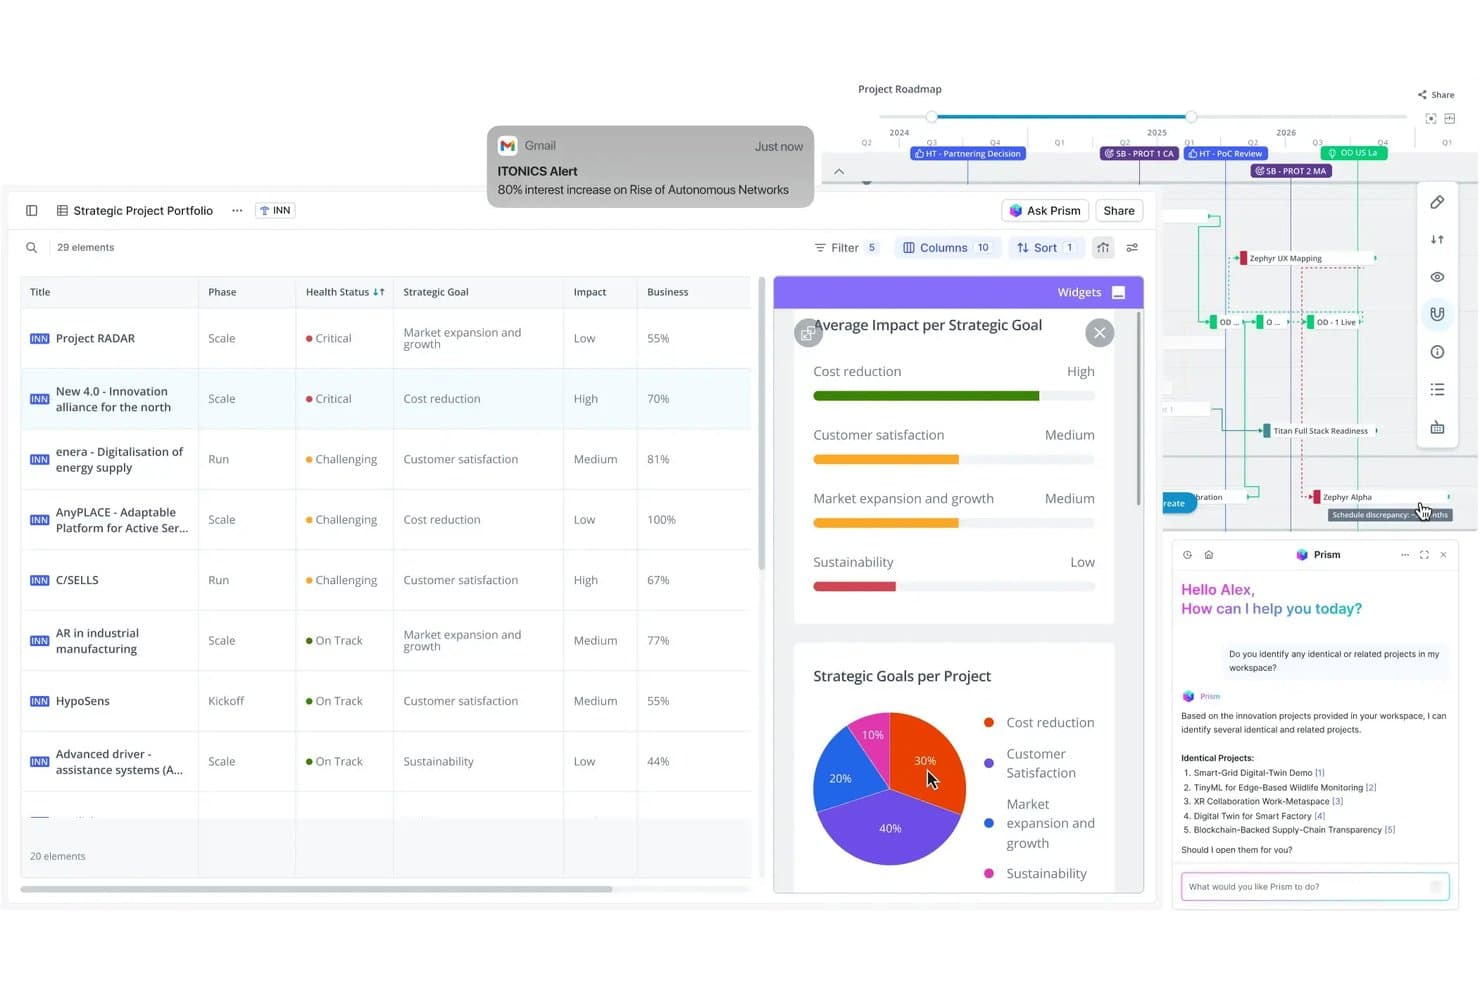This screenshot has height=987, width=1480.
Task: Open the Columns dropdown
Action: point(946,248)
